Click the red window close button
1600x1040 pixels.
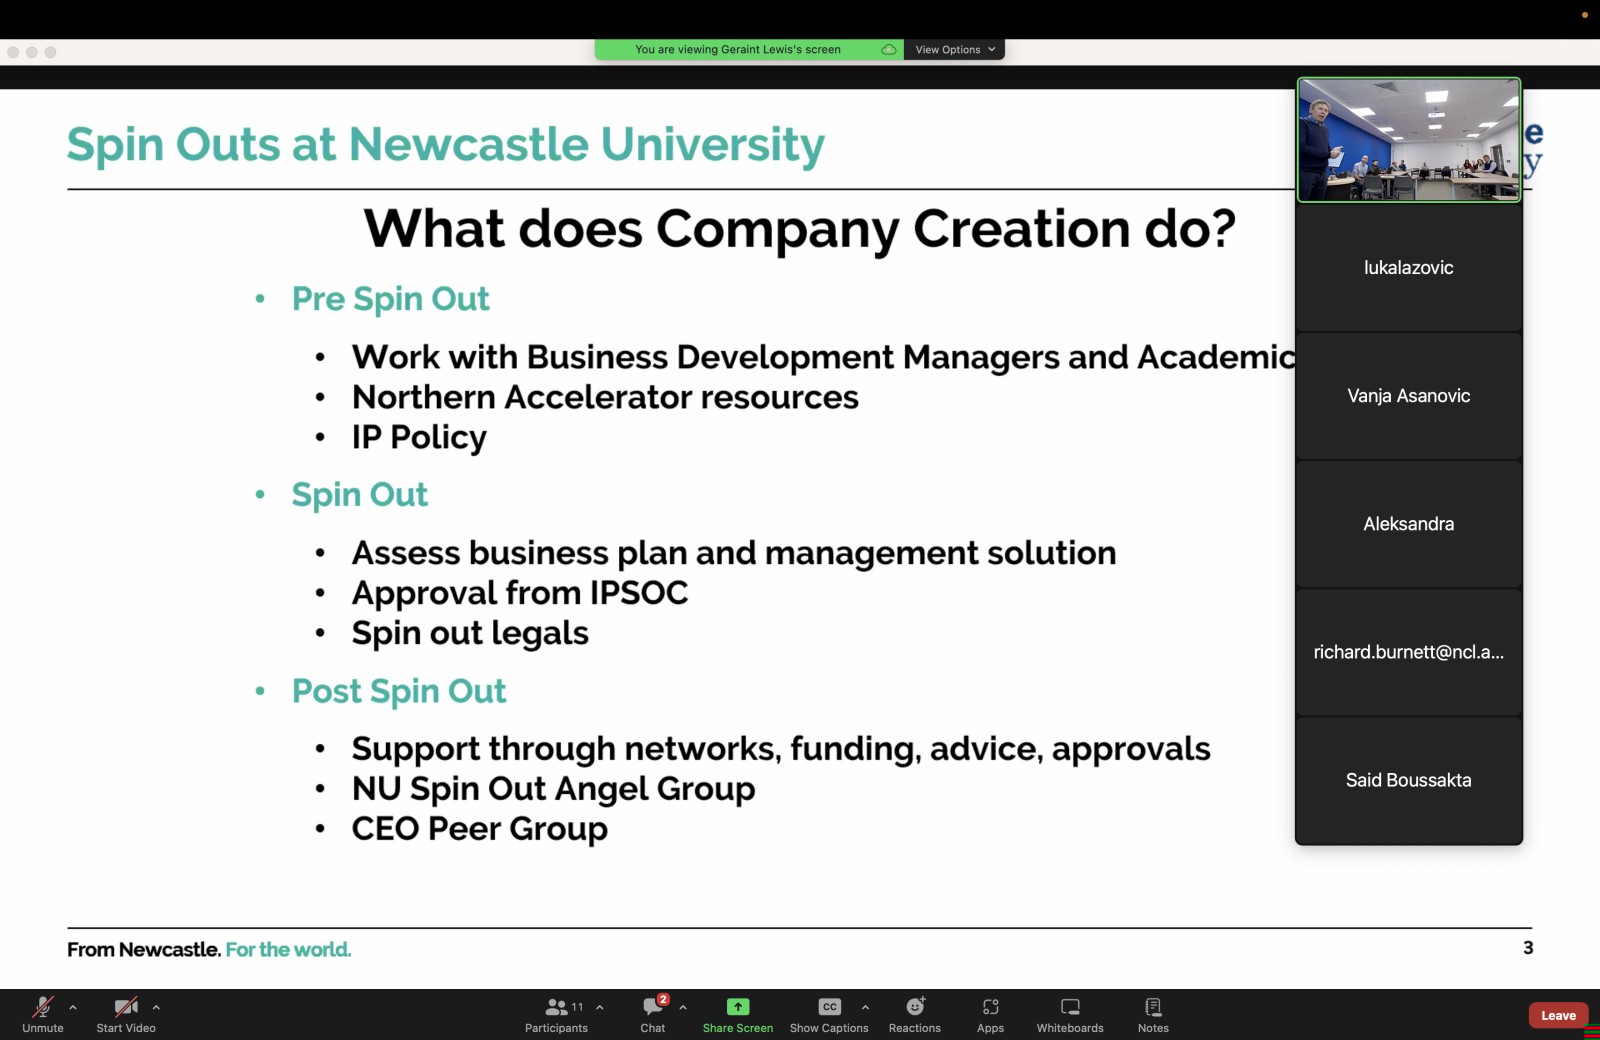[13, 52]
